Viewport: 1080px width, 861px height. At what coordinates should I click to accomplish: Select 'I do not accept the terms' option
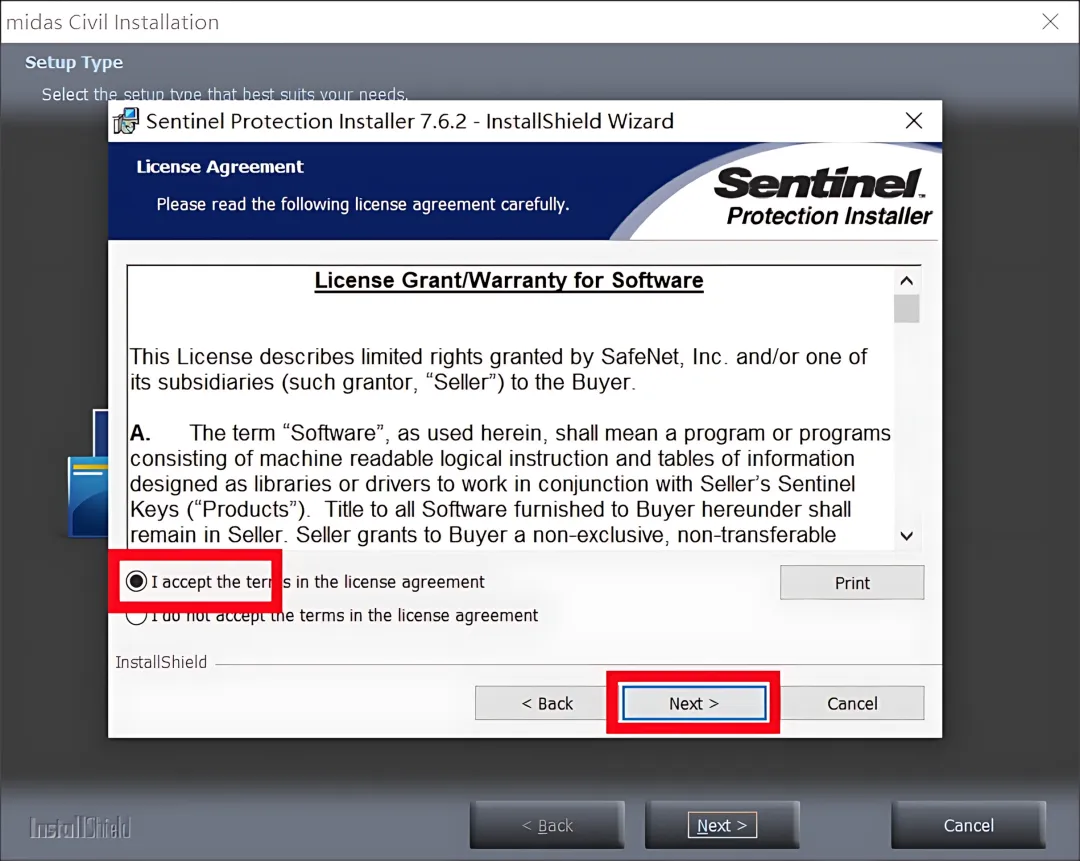(x=136, y=615)
